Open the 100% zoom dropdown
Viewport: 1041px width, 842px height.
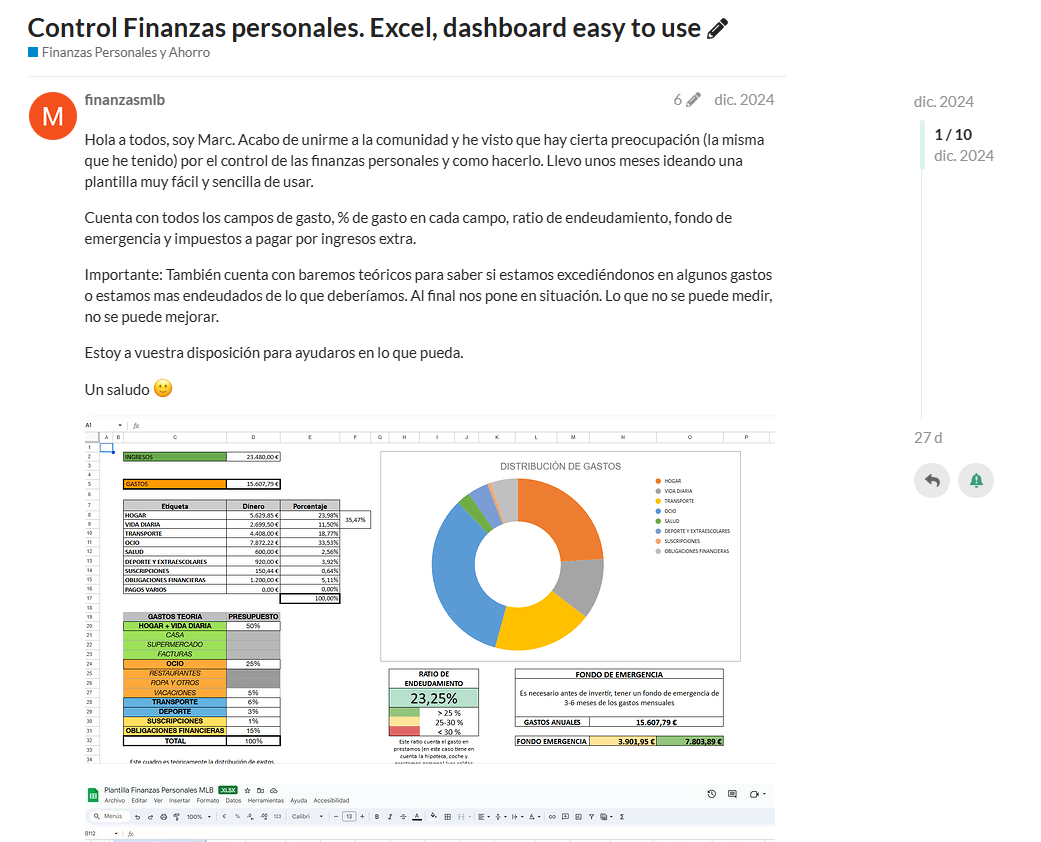(x=199, y=817)
